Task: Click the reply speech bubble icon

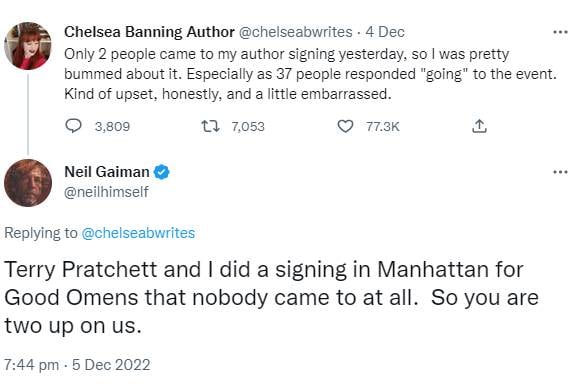Action: coord(73,126)
